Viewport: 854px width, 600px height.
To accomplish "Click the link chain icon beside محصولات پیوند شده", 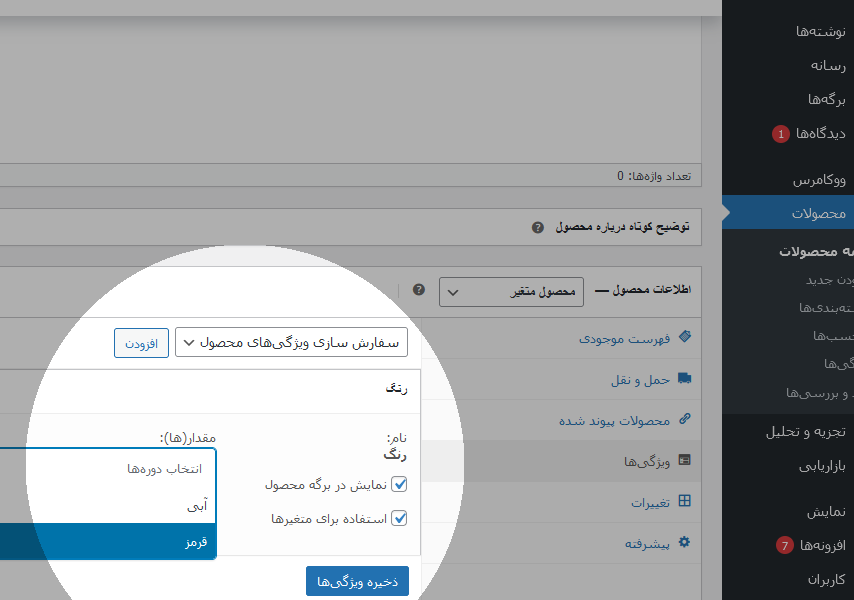I will coord(684,420).
